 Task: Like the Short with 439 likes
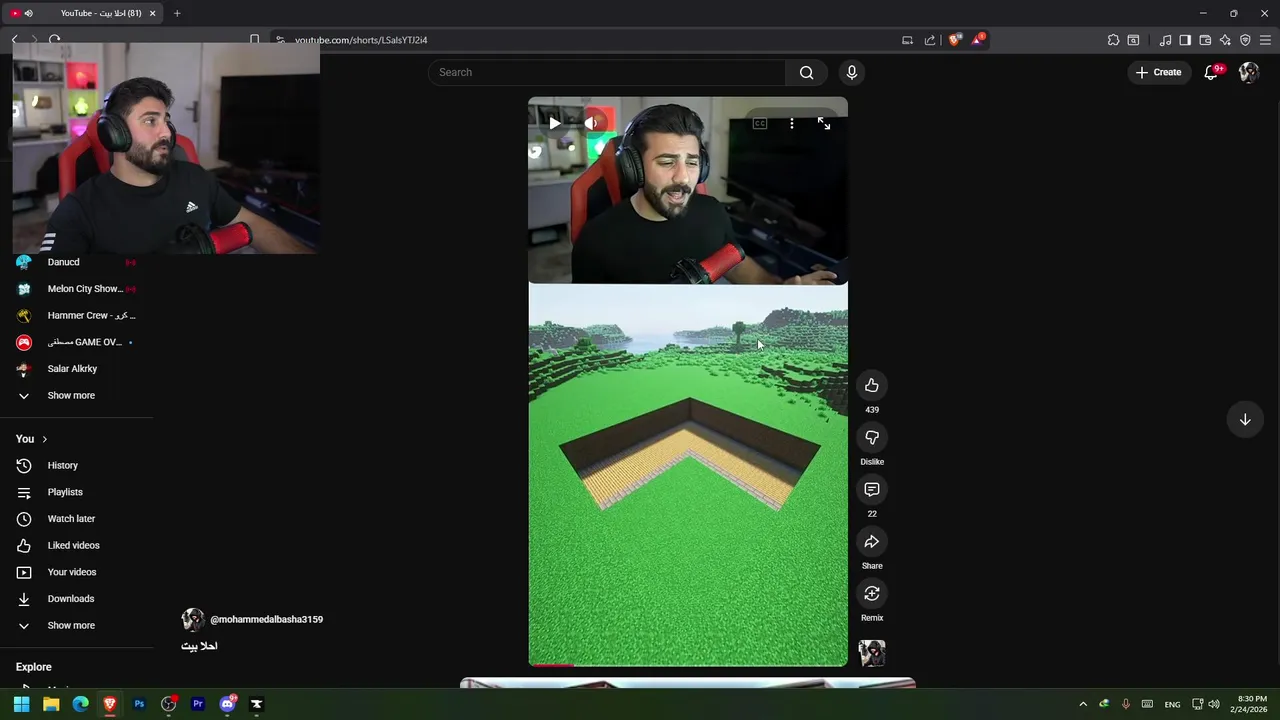point(872,386)
